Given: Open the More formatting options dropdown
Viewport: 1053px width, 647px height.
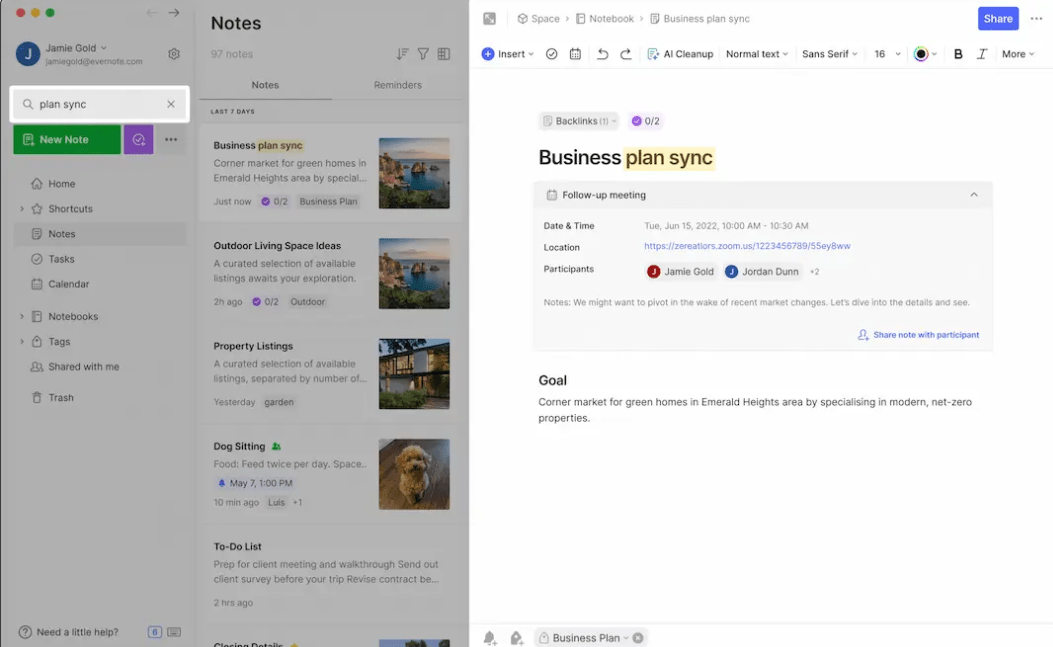Looking at the screenshot, I should (1018, 54).
